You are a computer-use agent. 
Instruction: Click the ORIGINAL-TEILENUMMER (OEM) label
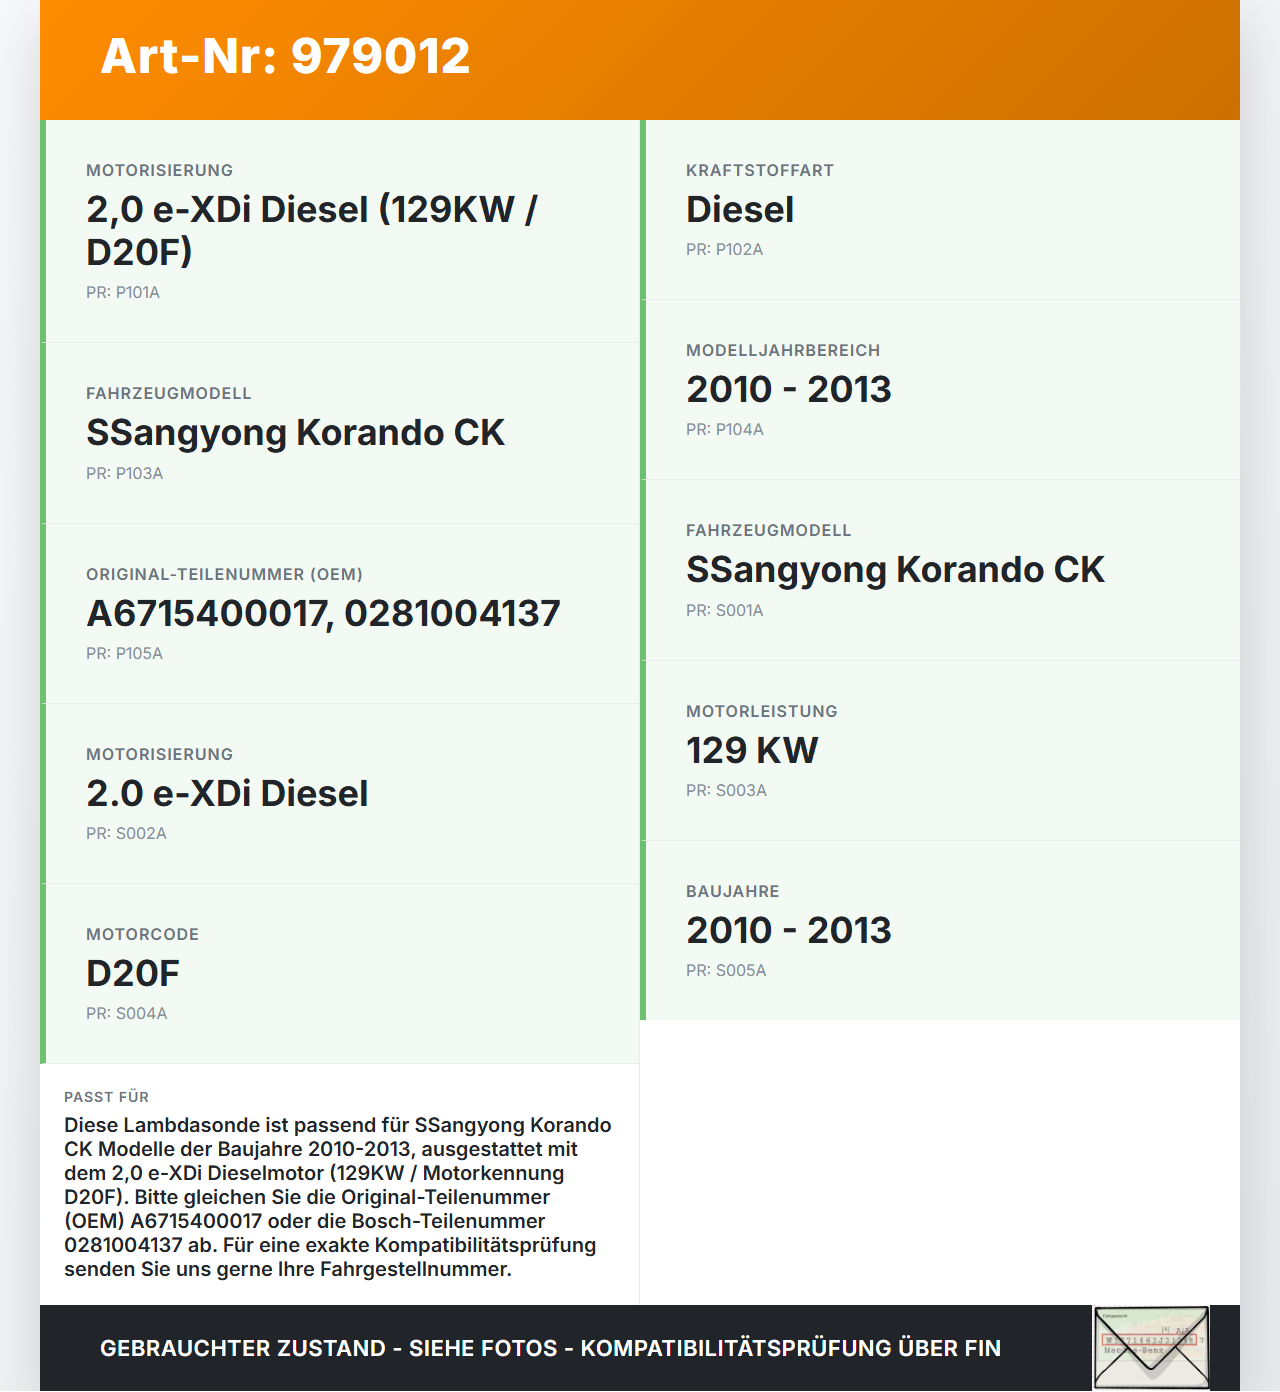[224, 575]
